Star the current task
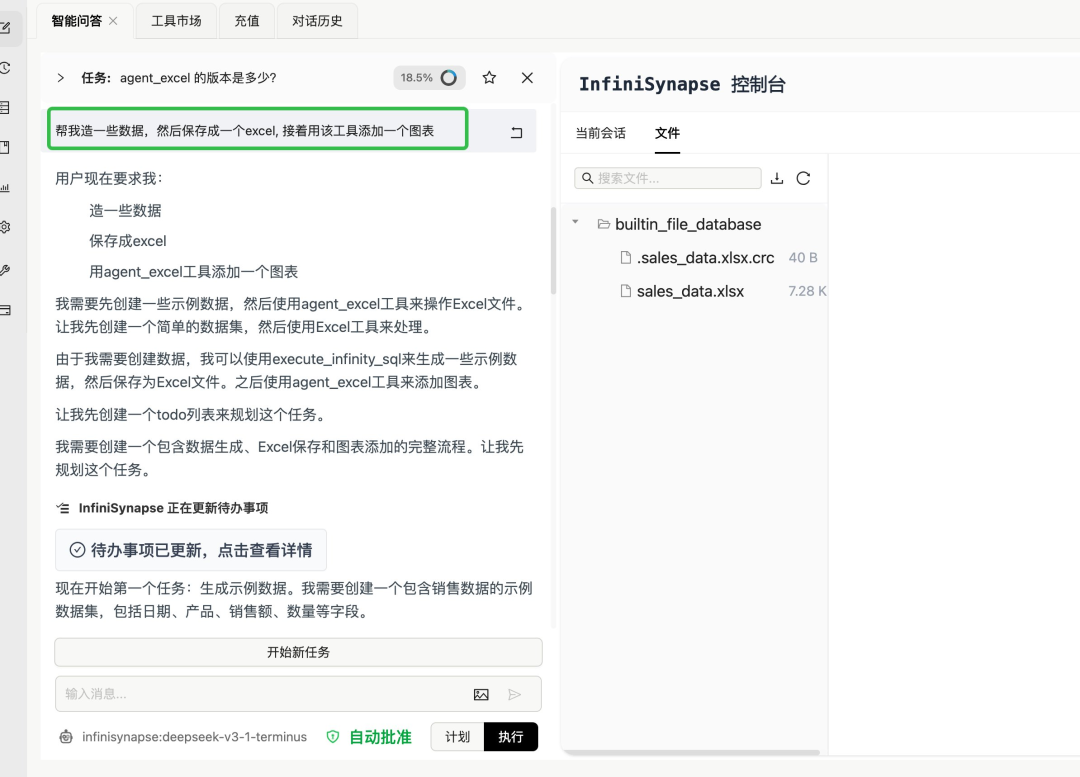 [x=489, y=78]
